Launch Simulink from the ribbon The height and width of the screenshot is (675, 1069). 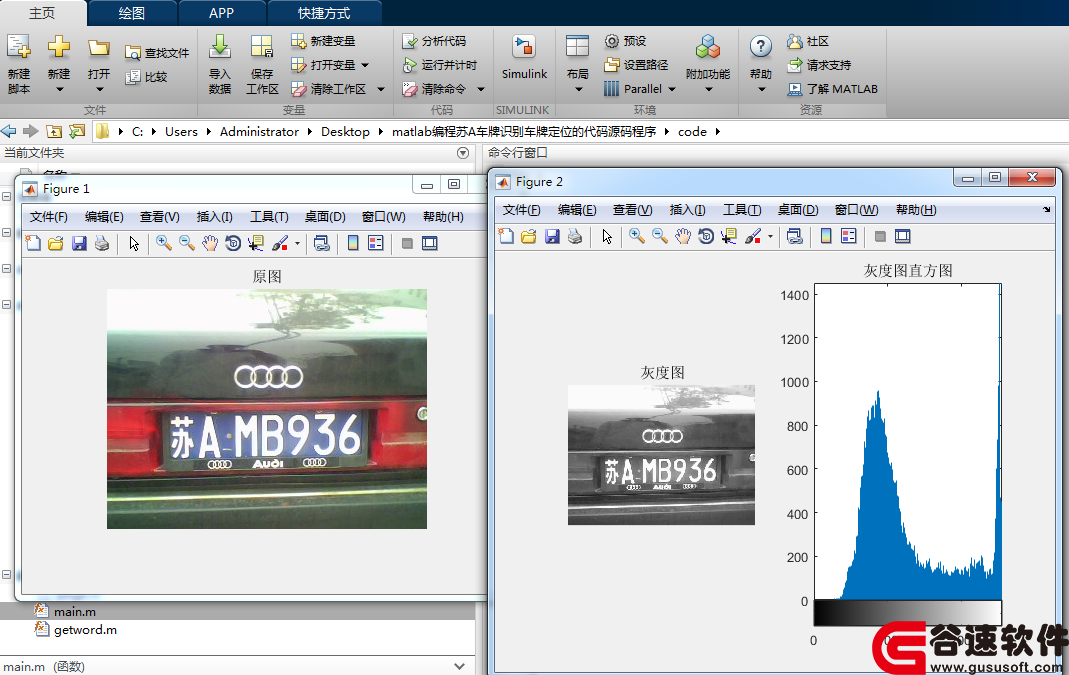pyautogui.click(x=524, y=58)
